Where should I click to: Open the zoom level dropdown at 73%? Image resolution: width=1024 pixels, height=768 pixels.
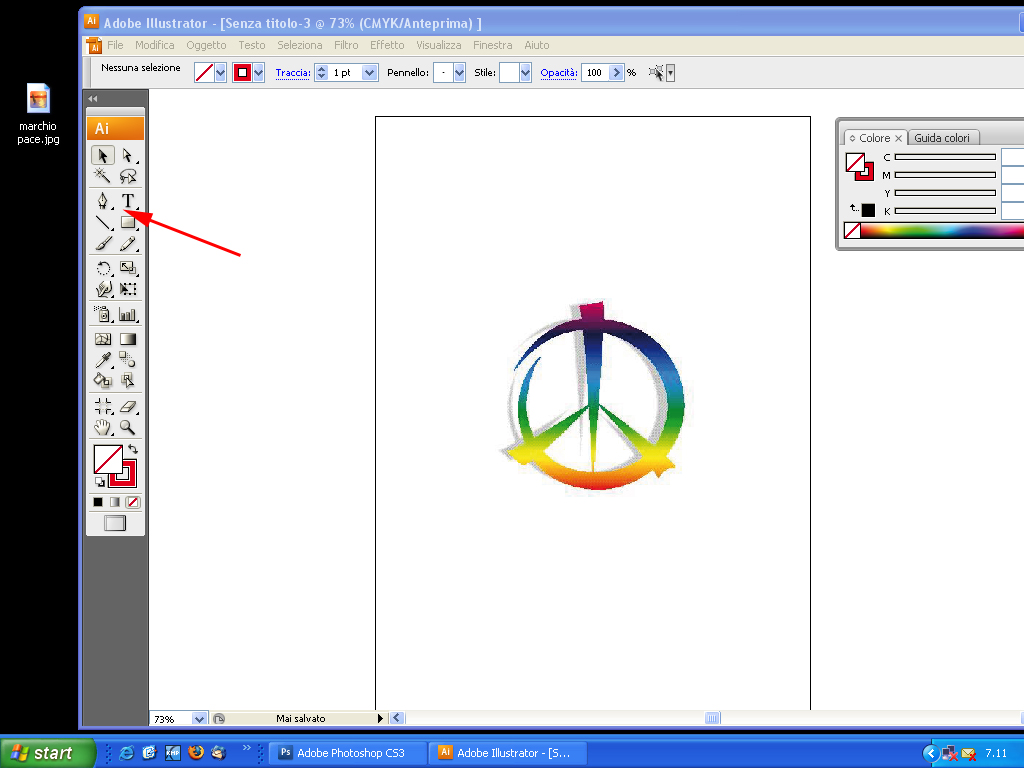200,719
